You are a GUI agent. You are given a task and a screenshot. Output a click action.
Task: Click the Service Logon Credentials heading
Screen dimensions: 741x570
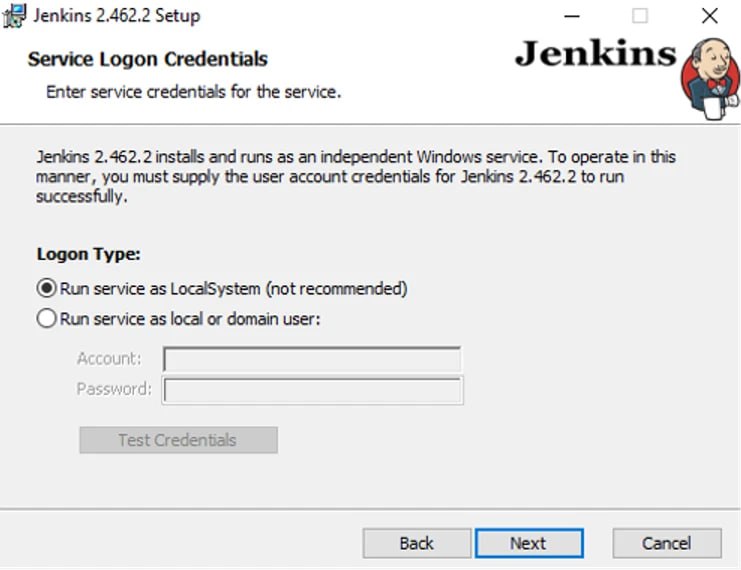(x=147, y=59)
